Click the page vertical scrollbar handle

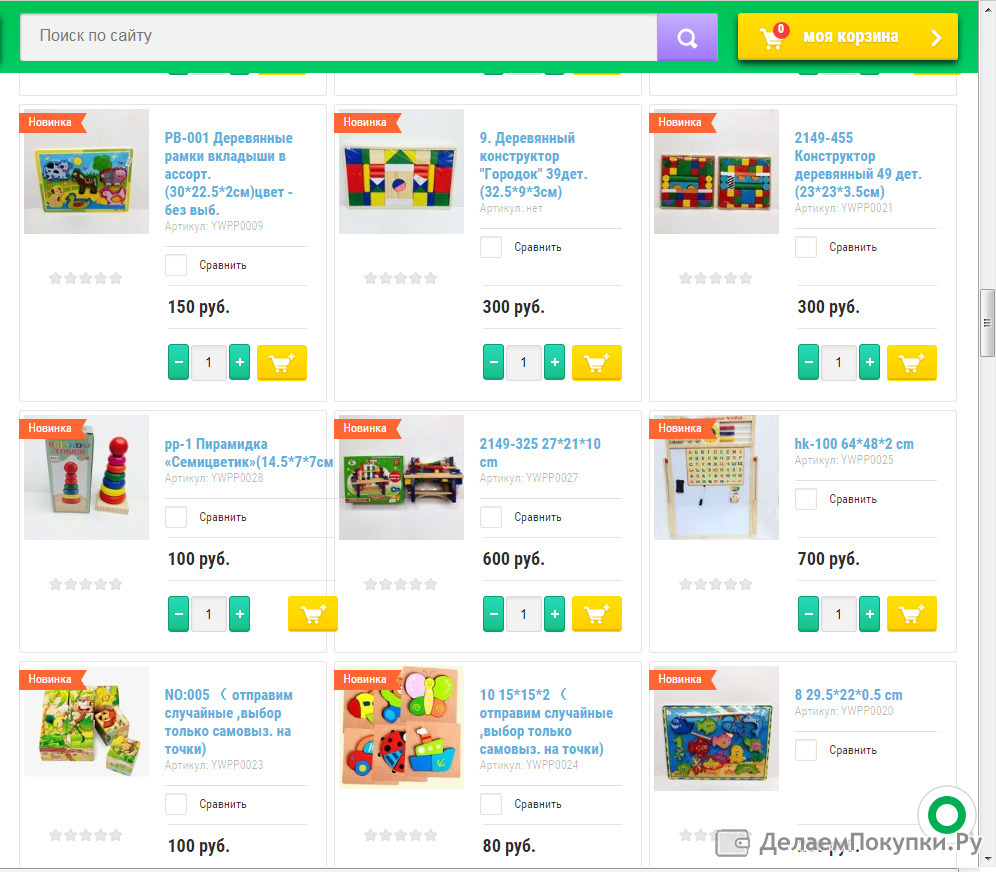click(987, 323)
